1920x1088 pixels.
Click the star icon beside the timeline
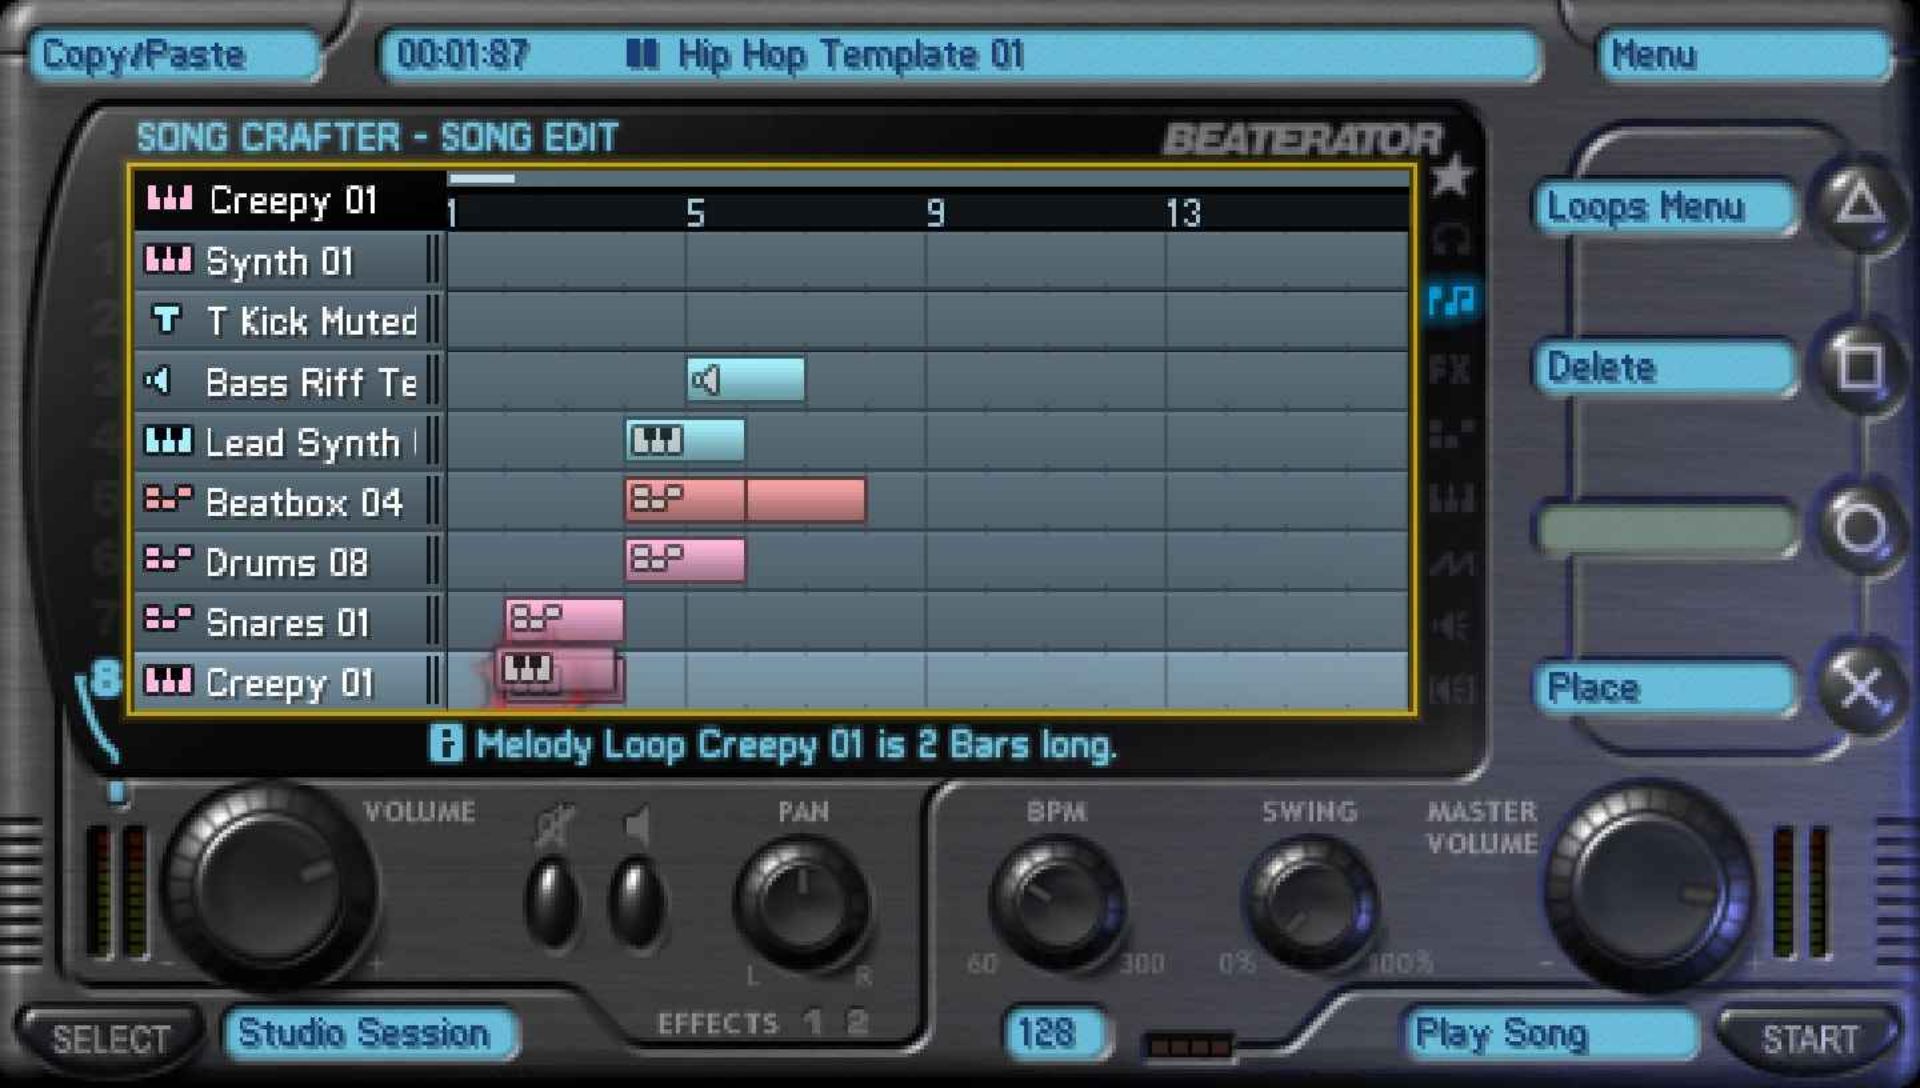(1450, 176)
